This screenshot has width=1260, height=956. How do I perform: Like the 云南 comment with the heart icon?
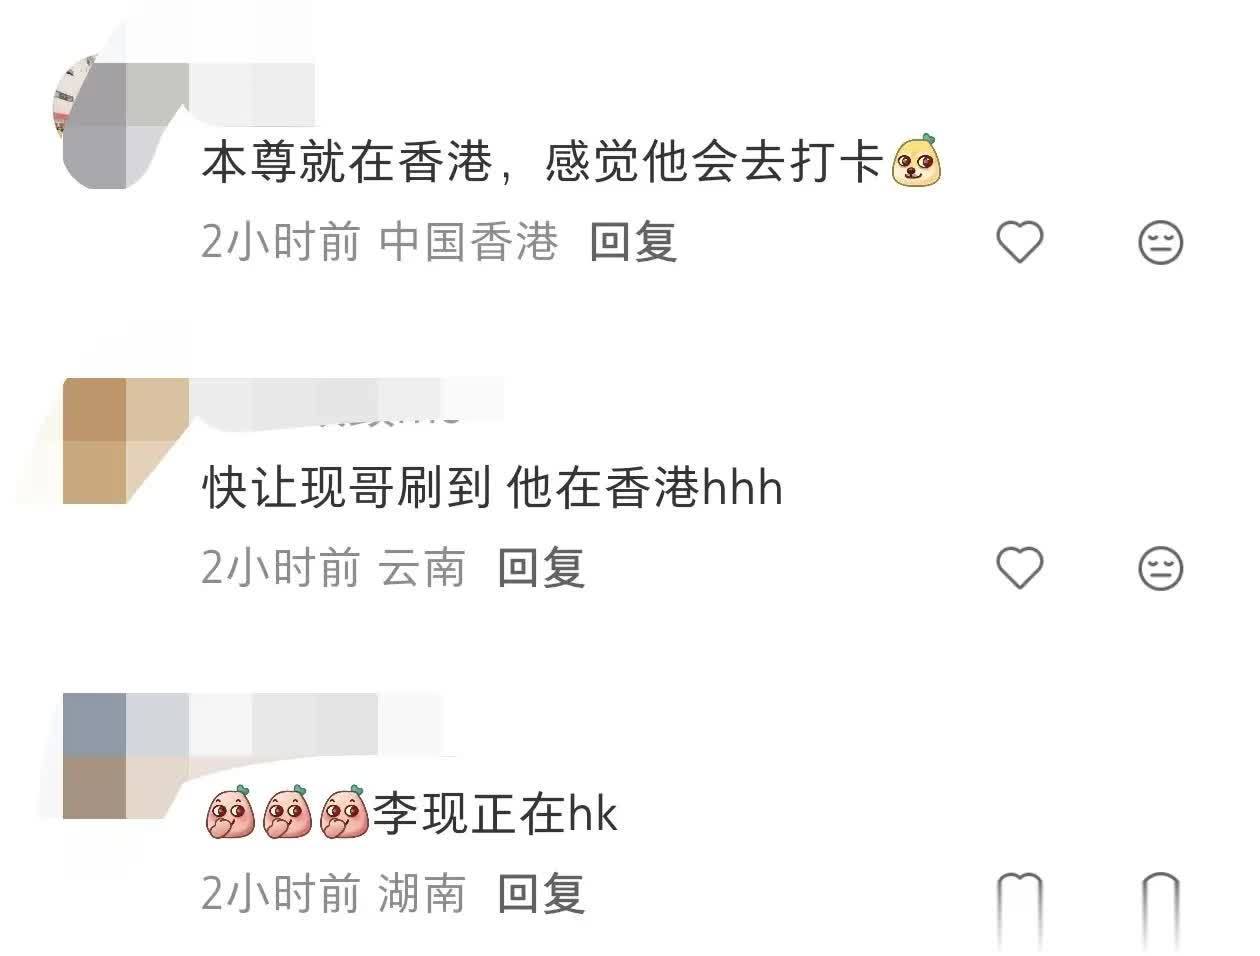1020,568
